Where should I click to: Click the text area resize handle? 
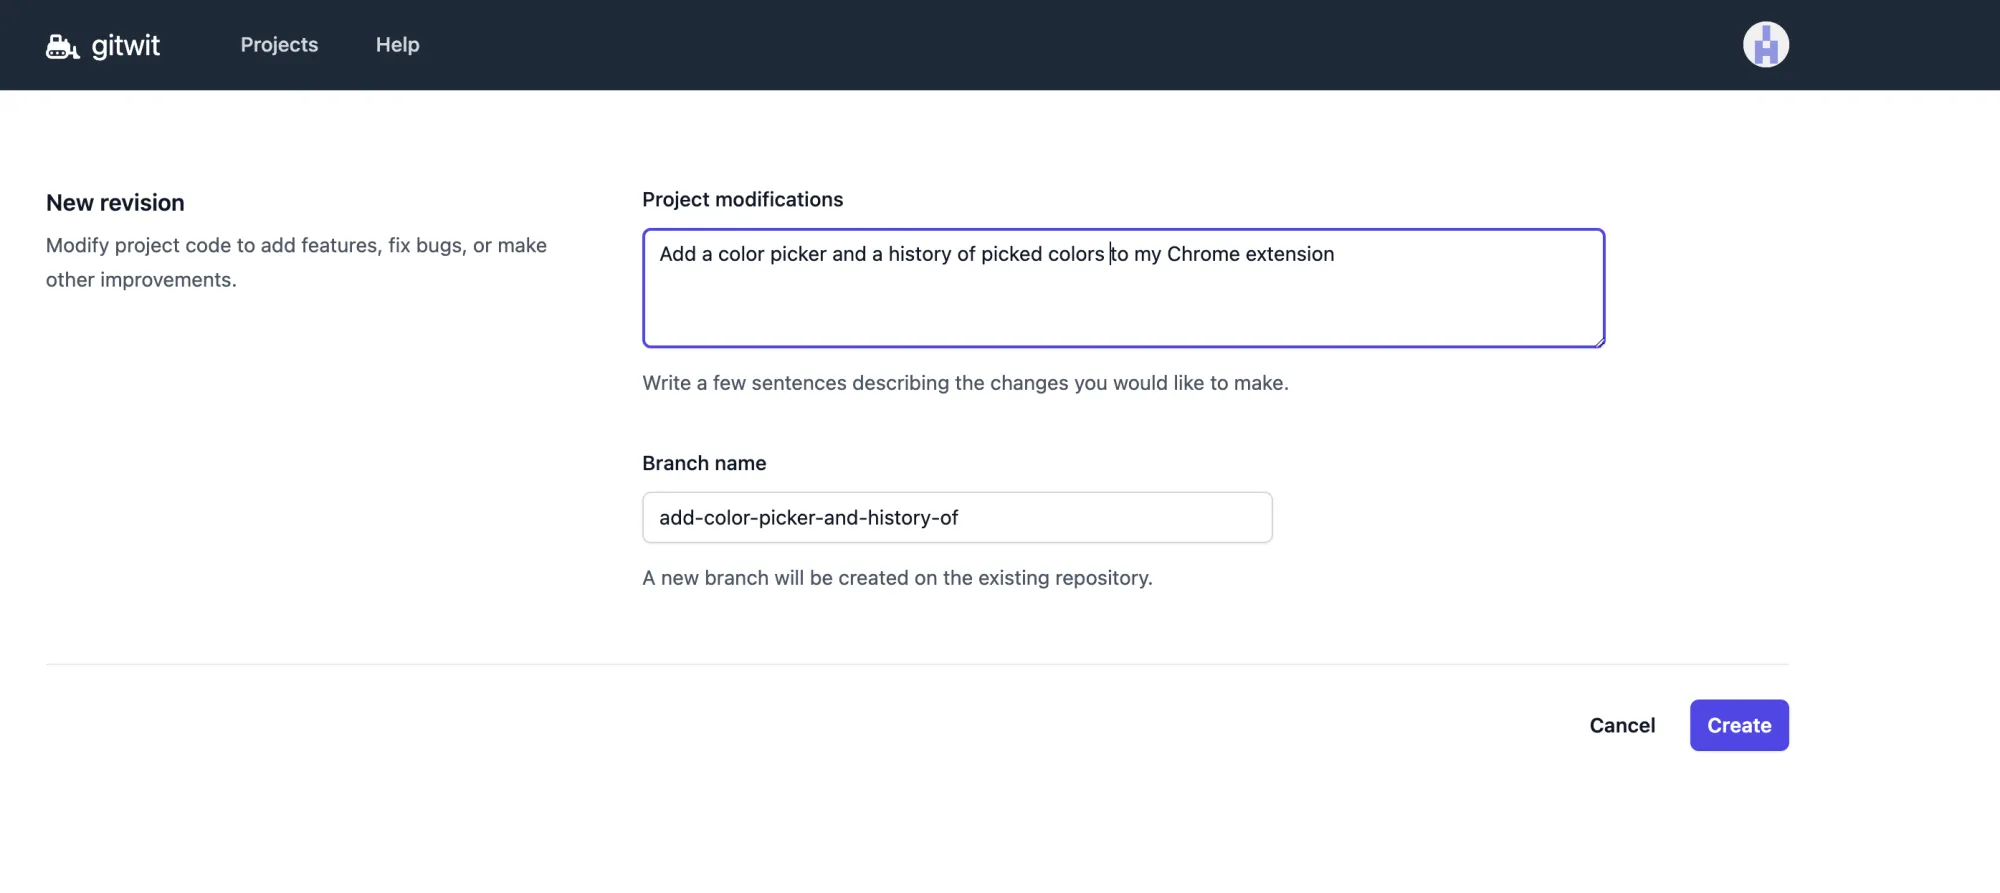click(1599, 342)
